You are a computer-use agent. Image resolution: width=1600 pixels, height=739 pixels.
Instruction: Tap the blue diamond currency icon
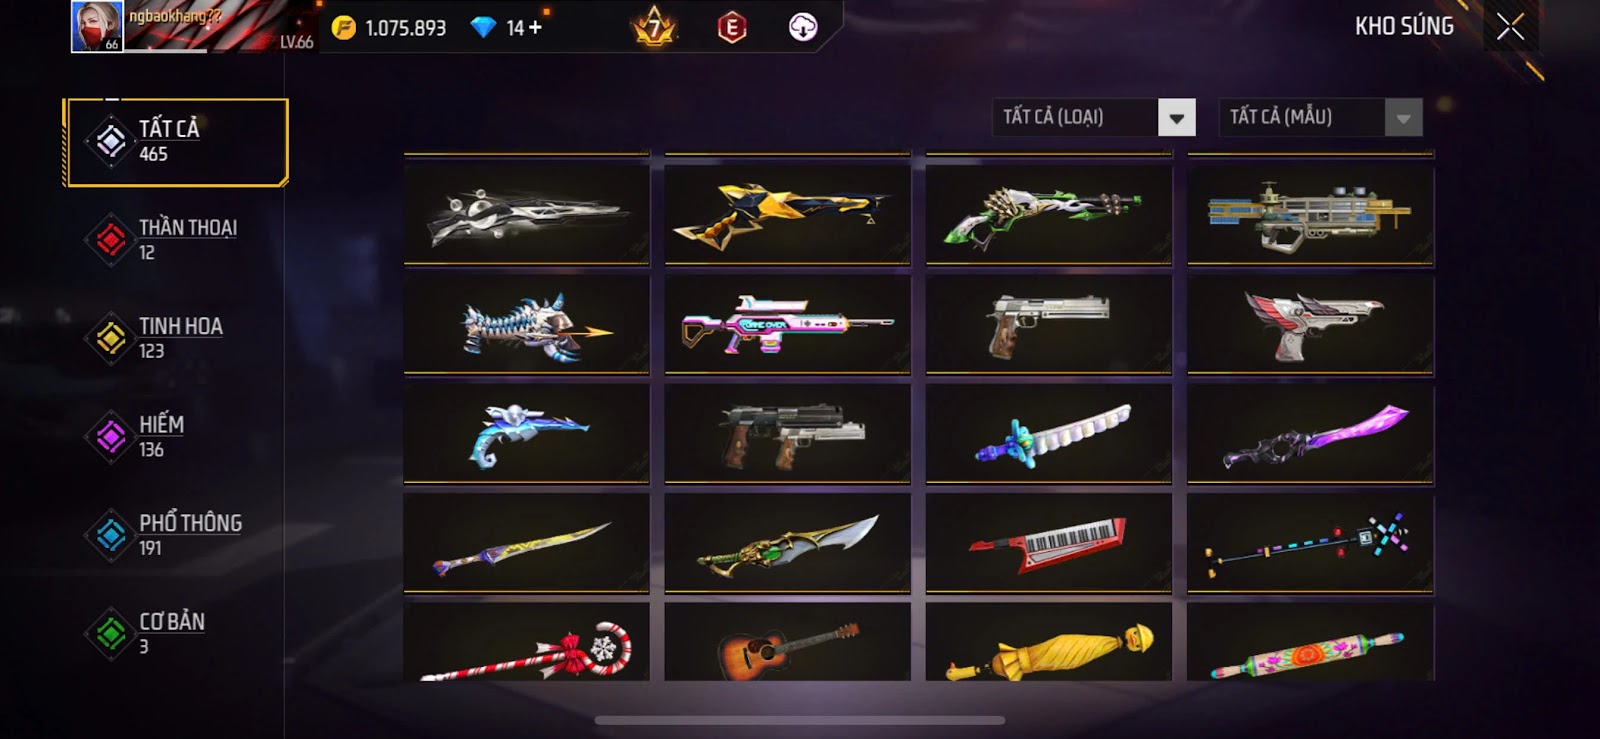(x=483, y=28)
